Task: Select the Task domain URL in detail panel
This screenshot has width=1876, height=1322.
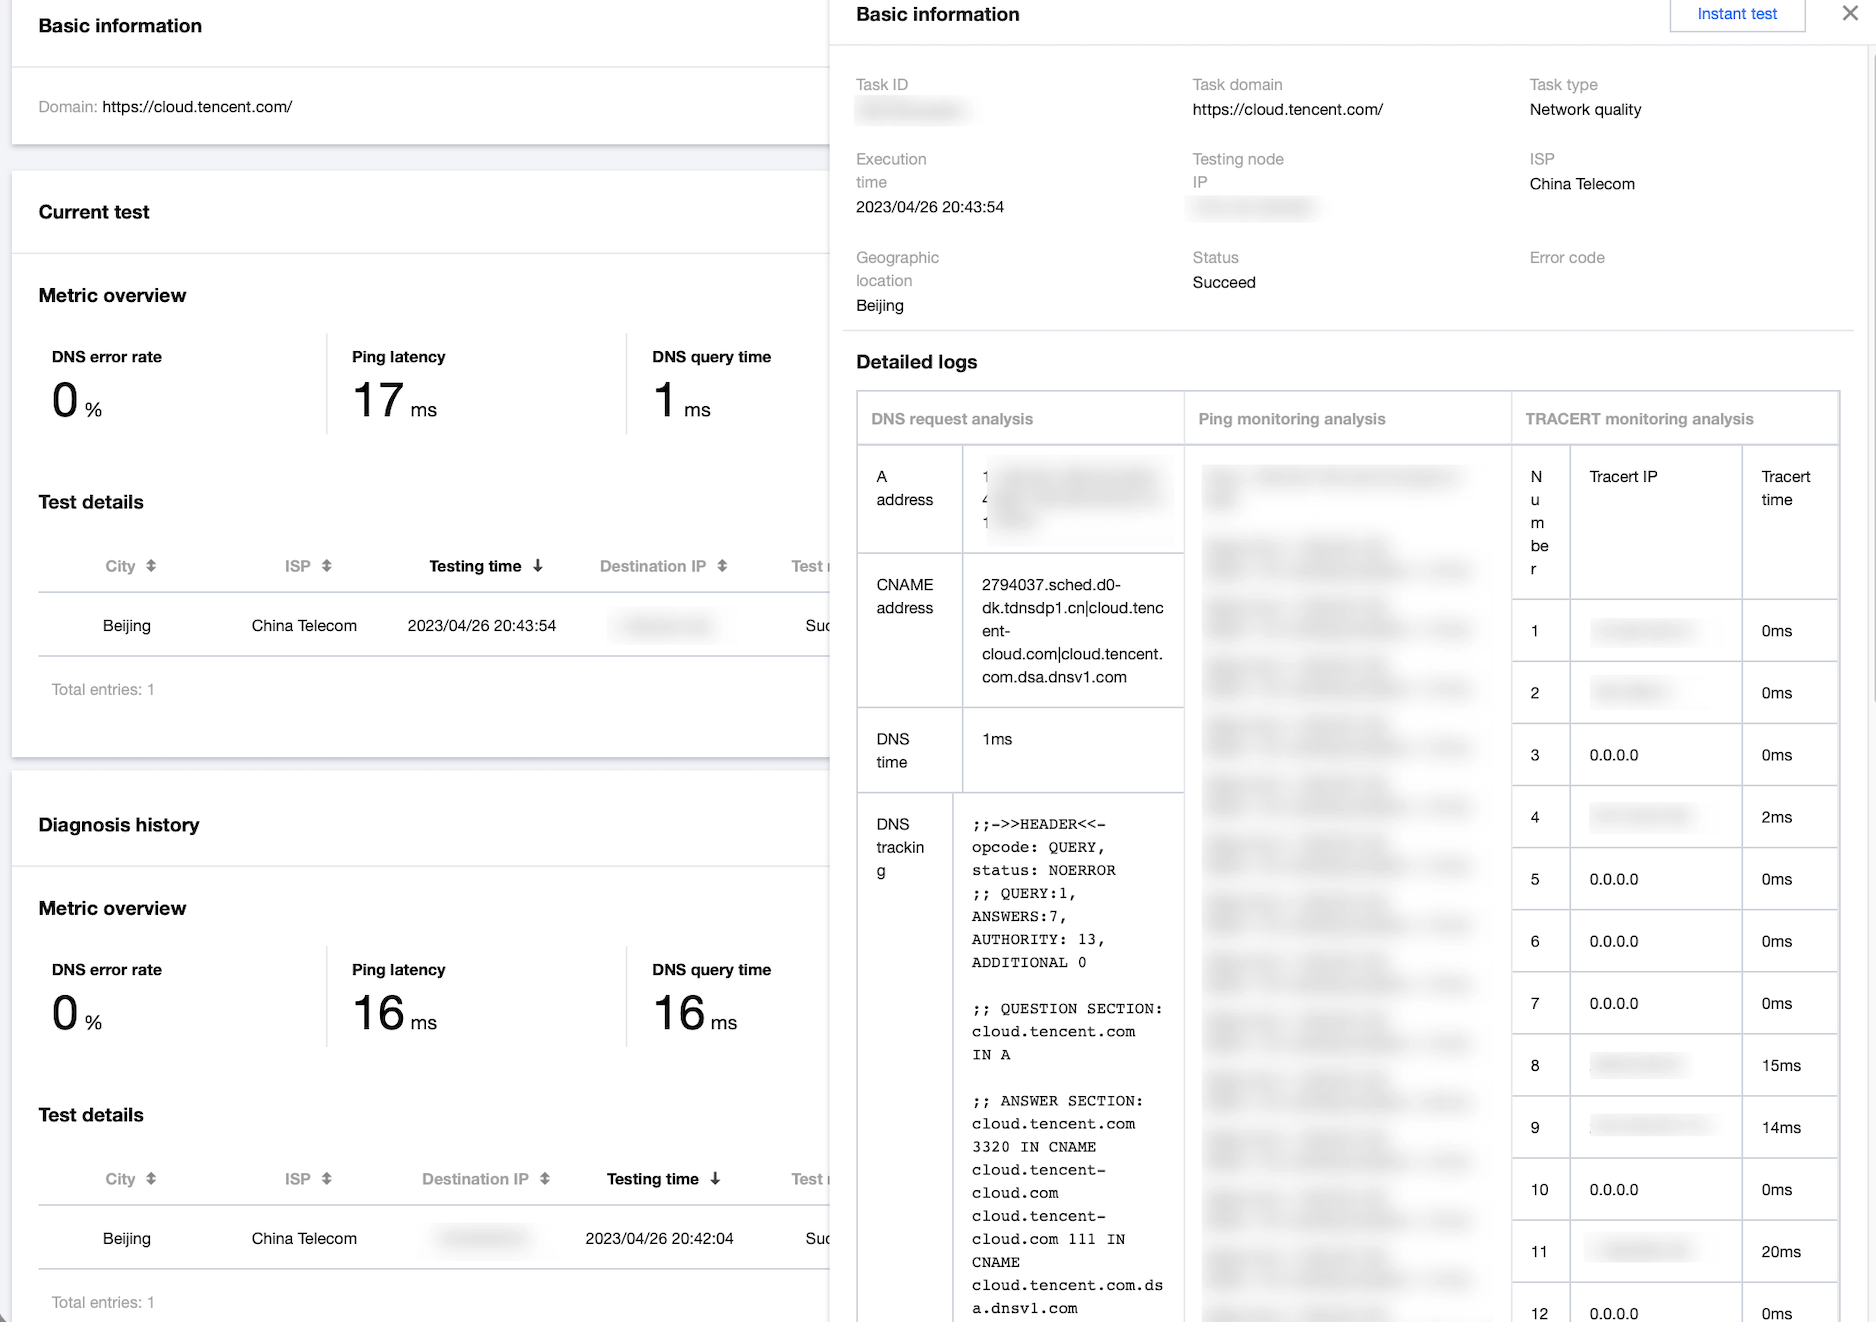Action: click(1287, 110)
